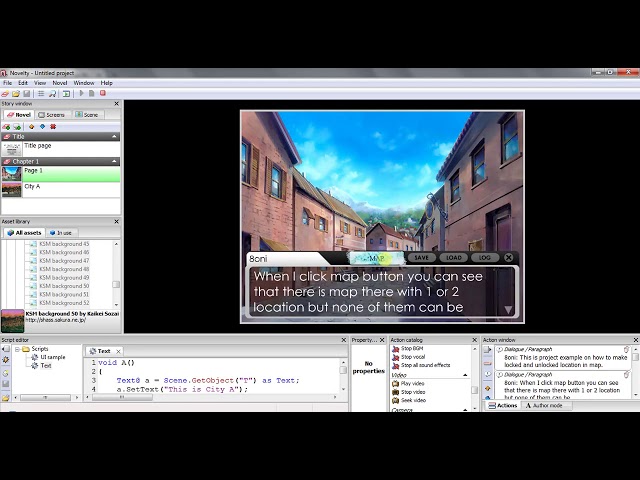
Task: Open the UI sample script
Action: pos(53,357)
